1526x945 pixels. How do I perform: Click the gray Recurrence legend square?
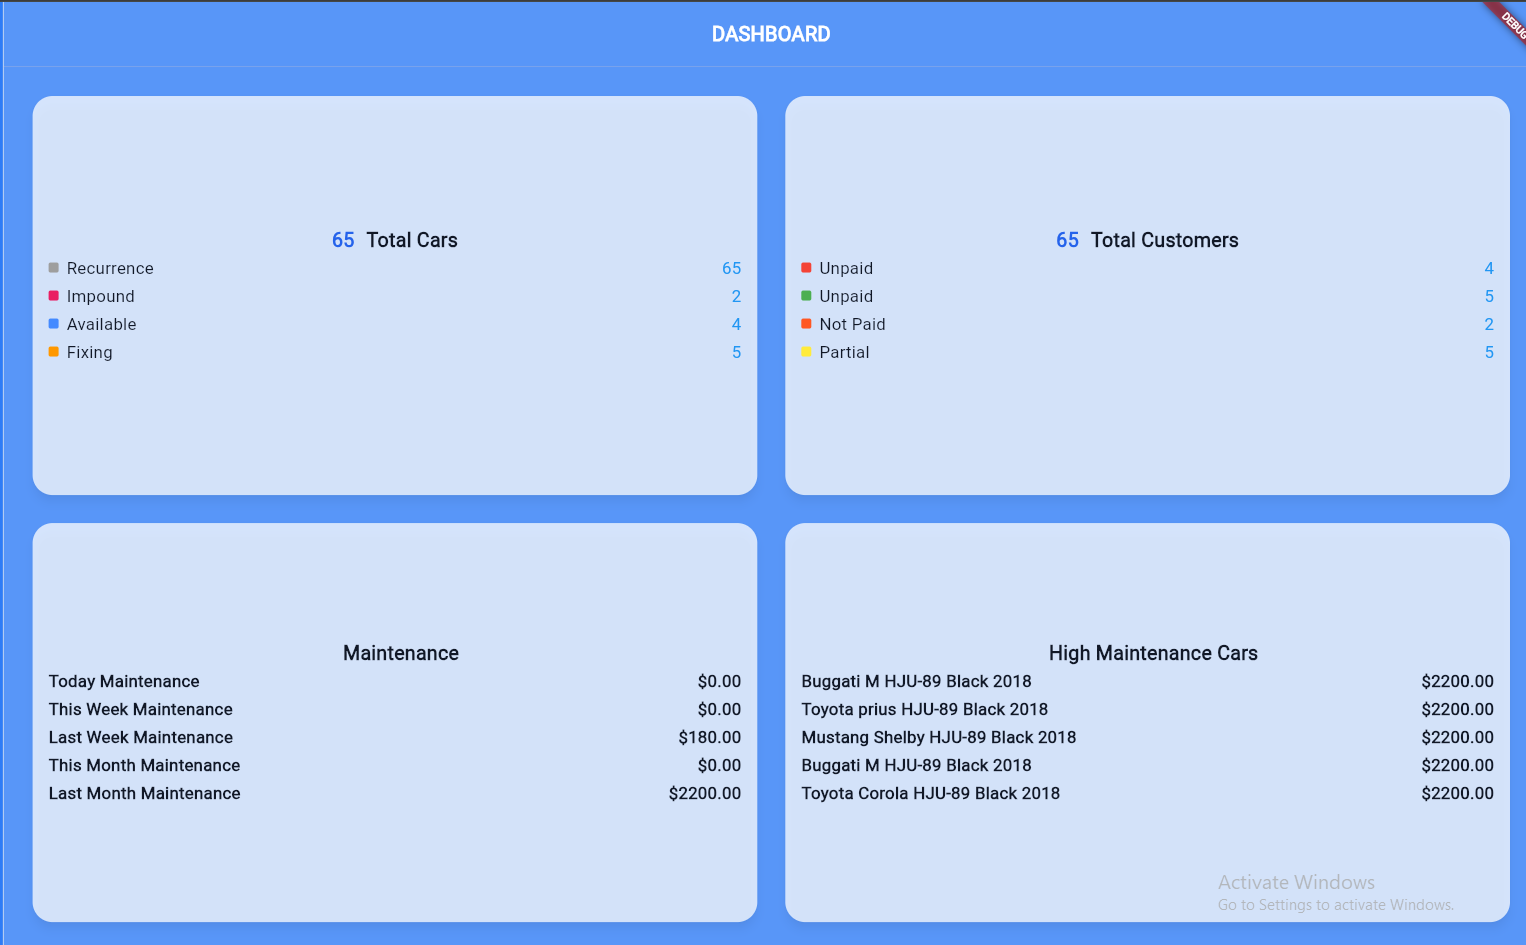tap(54, 268)
